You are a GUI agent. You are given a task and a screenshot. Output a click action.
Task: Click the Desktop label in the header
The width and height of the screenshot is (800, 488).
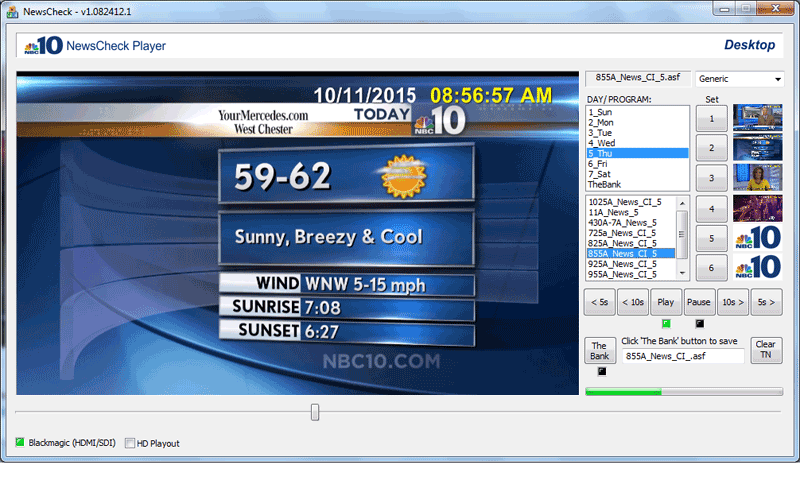click(x=749, y=45)
